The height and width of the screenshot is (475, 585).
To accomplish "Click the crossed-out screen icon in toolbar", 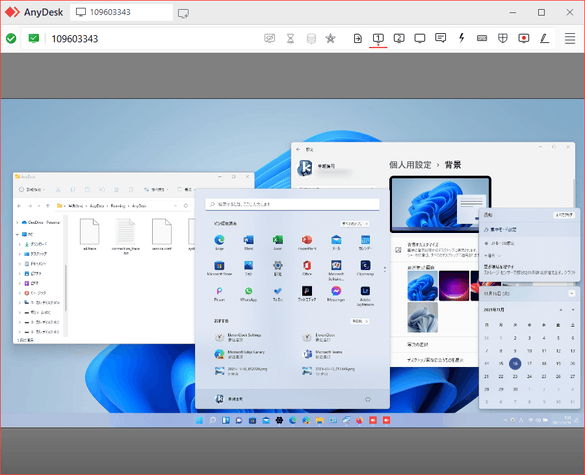I will point(269,38).
